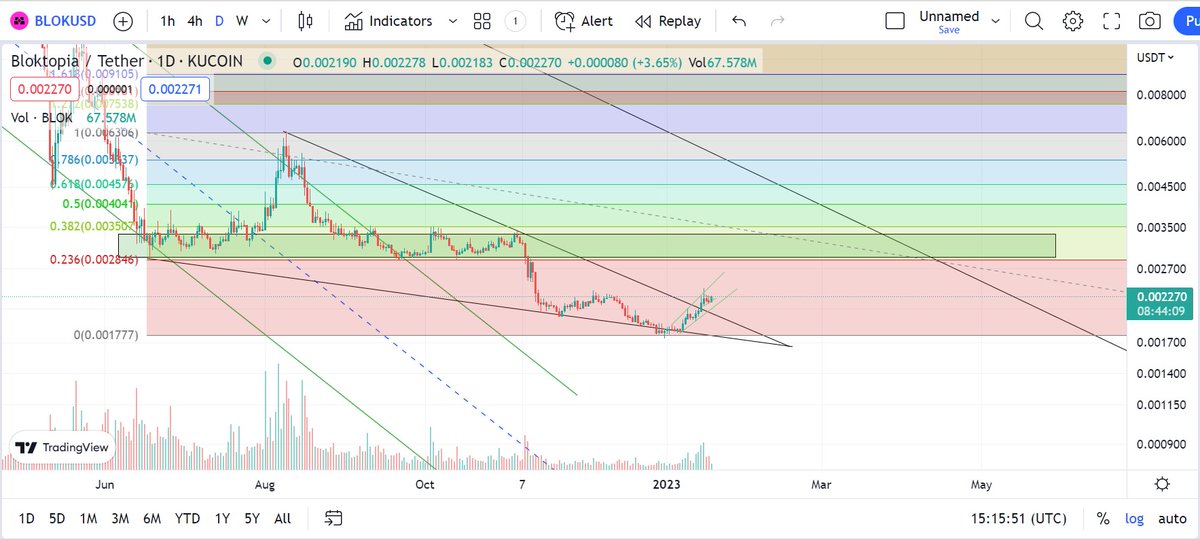
Task: Set range to YTD
Action: click(187, 518)
